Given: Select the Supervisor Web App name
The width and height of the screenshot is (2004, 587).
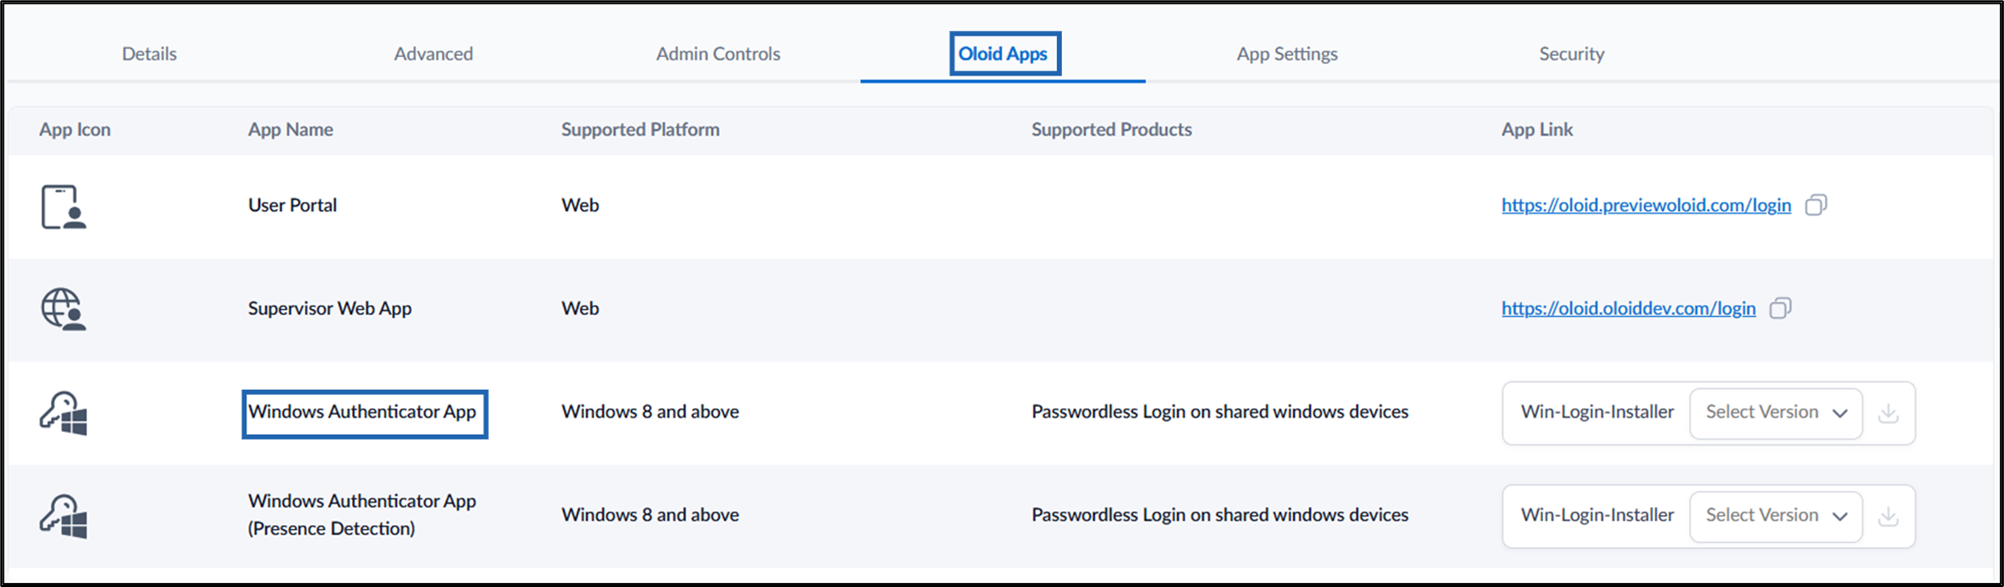Looking at the screenshot, I should coord(329,308).
